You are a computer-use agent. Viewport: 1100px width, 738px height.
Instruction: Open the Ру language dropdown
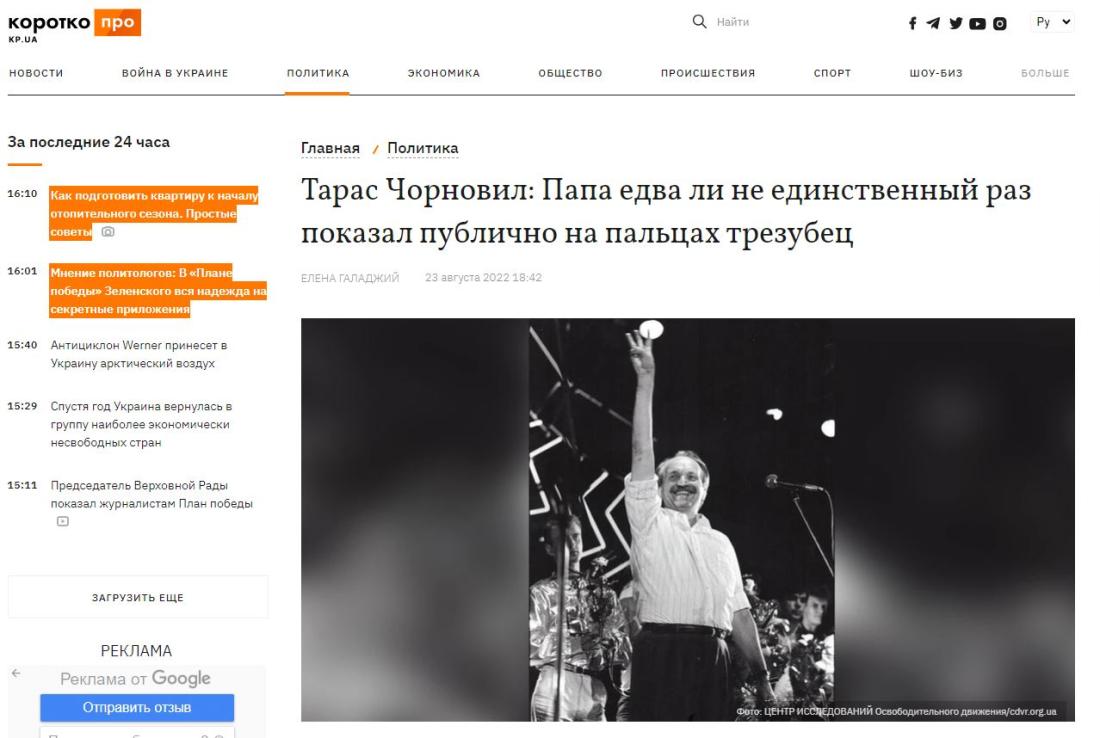(1053, 22)
